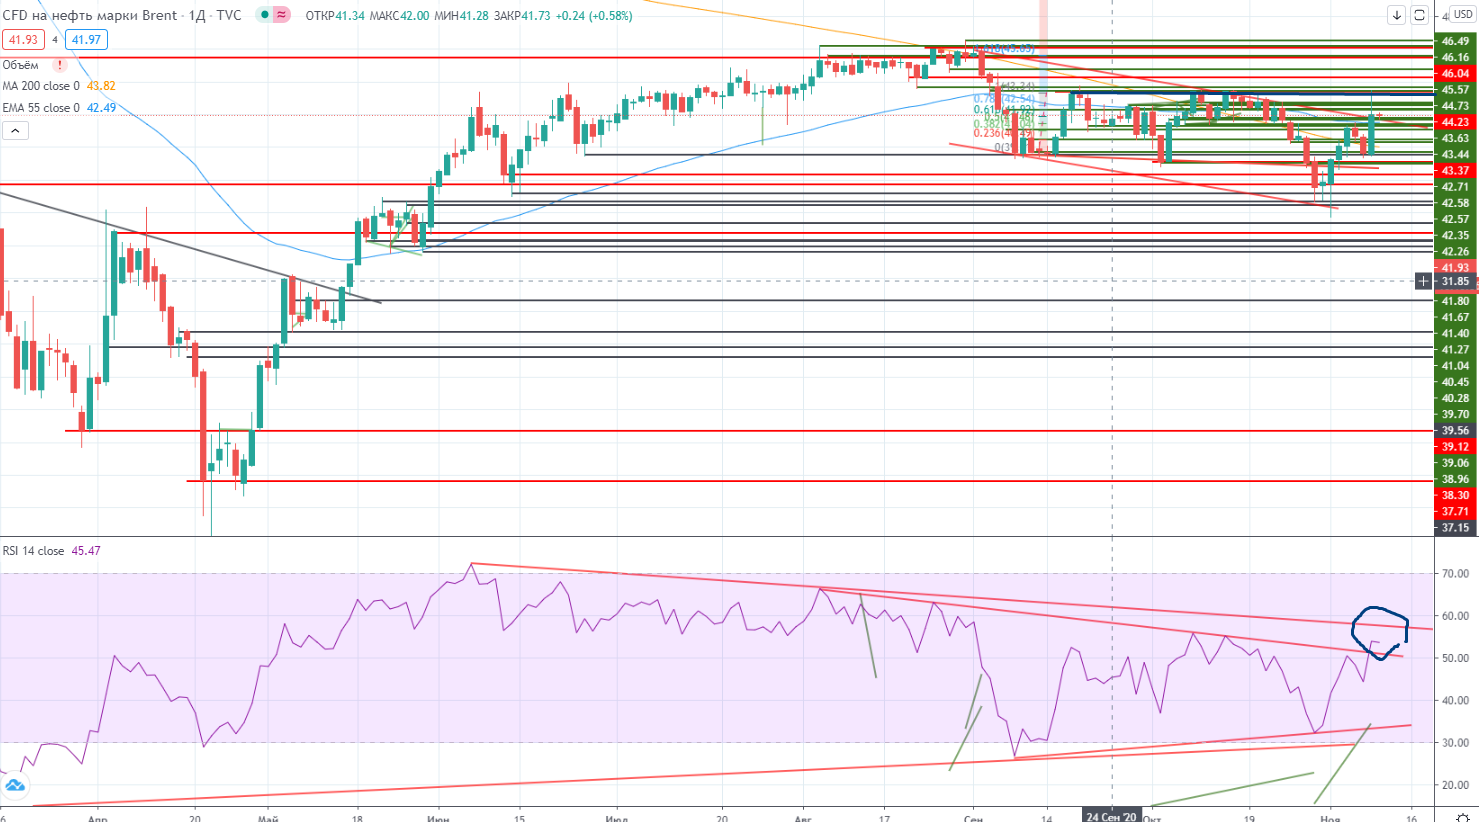Click the volume indicator warning exclamation icon
Screen dimensions: 1479x822
pyautogui.click(x=61, y=65)
